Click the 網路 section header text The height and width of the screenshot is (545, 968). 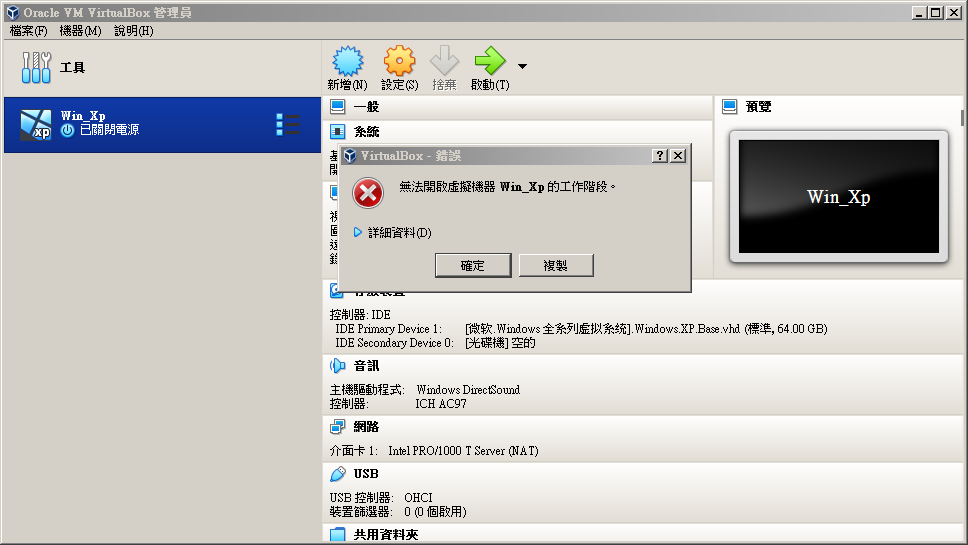click(x=366, y=426)
